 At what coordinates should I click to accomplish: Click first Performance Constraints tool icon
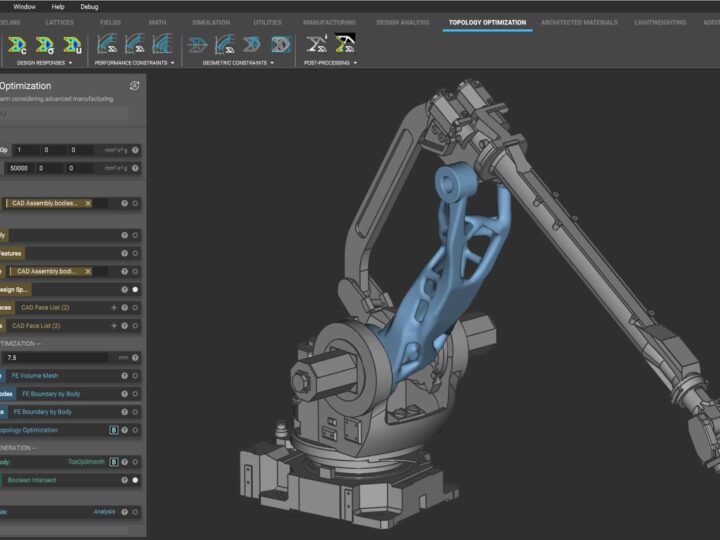pyautogui.click(x=107, y=45)
